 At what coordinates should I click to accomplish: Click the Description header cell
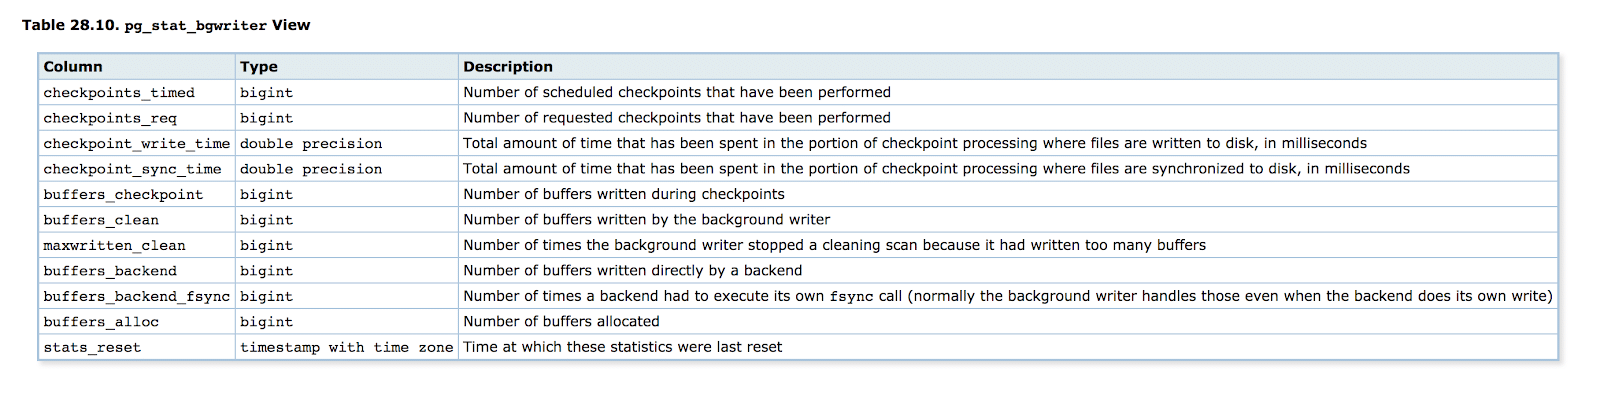(1007, 67)
